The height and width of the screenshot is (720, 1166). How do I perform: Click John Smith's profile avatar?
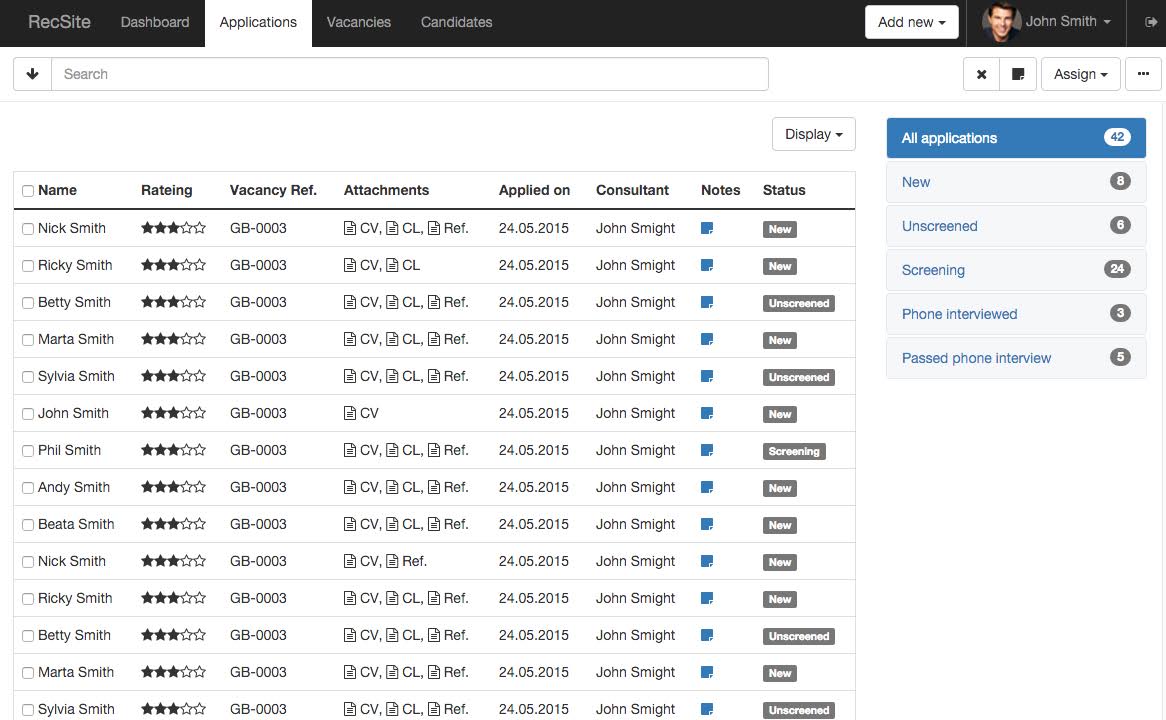click(x=1000, y=22)
